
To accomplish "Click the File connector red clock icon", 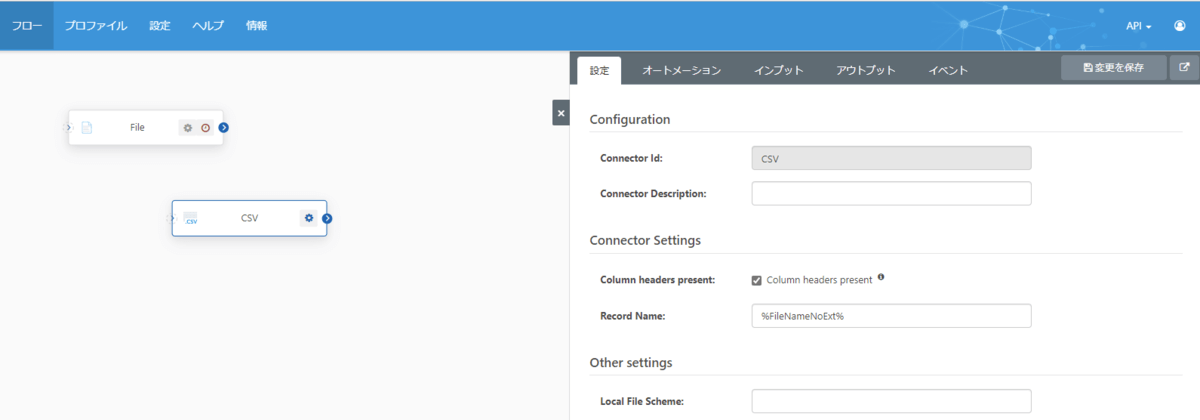I will coord(205,128).
